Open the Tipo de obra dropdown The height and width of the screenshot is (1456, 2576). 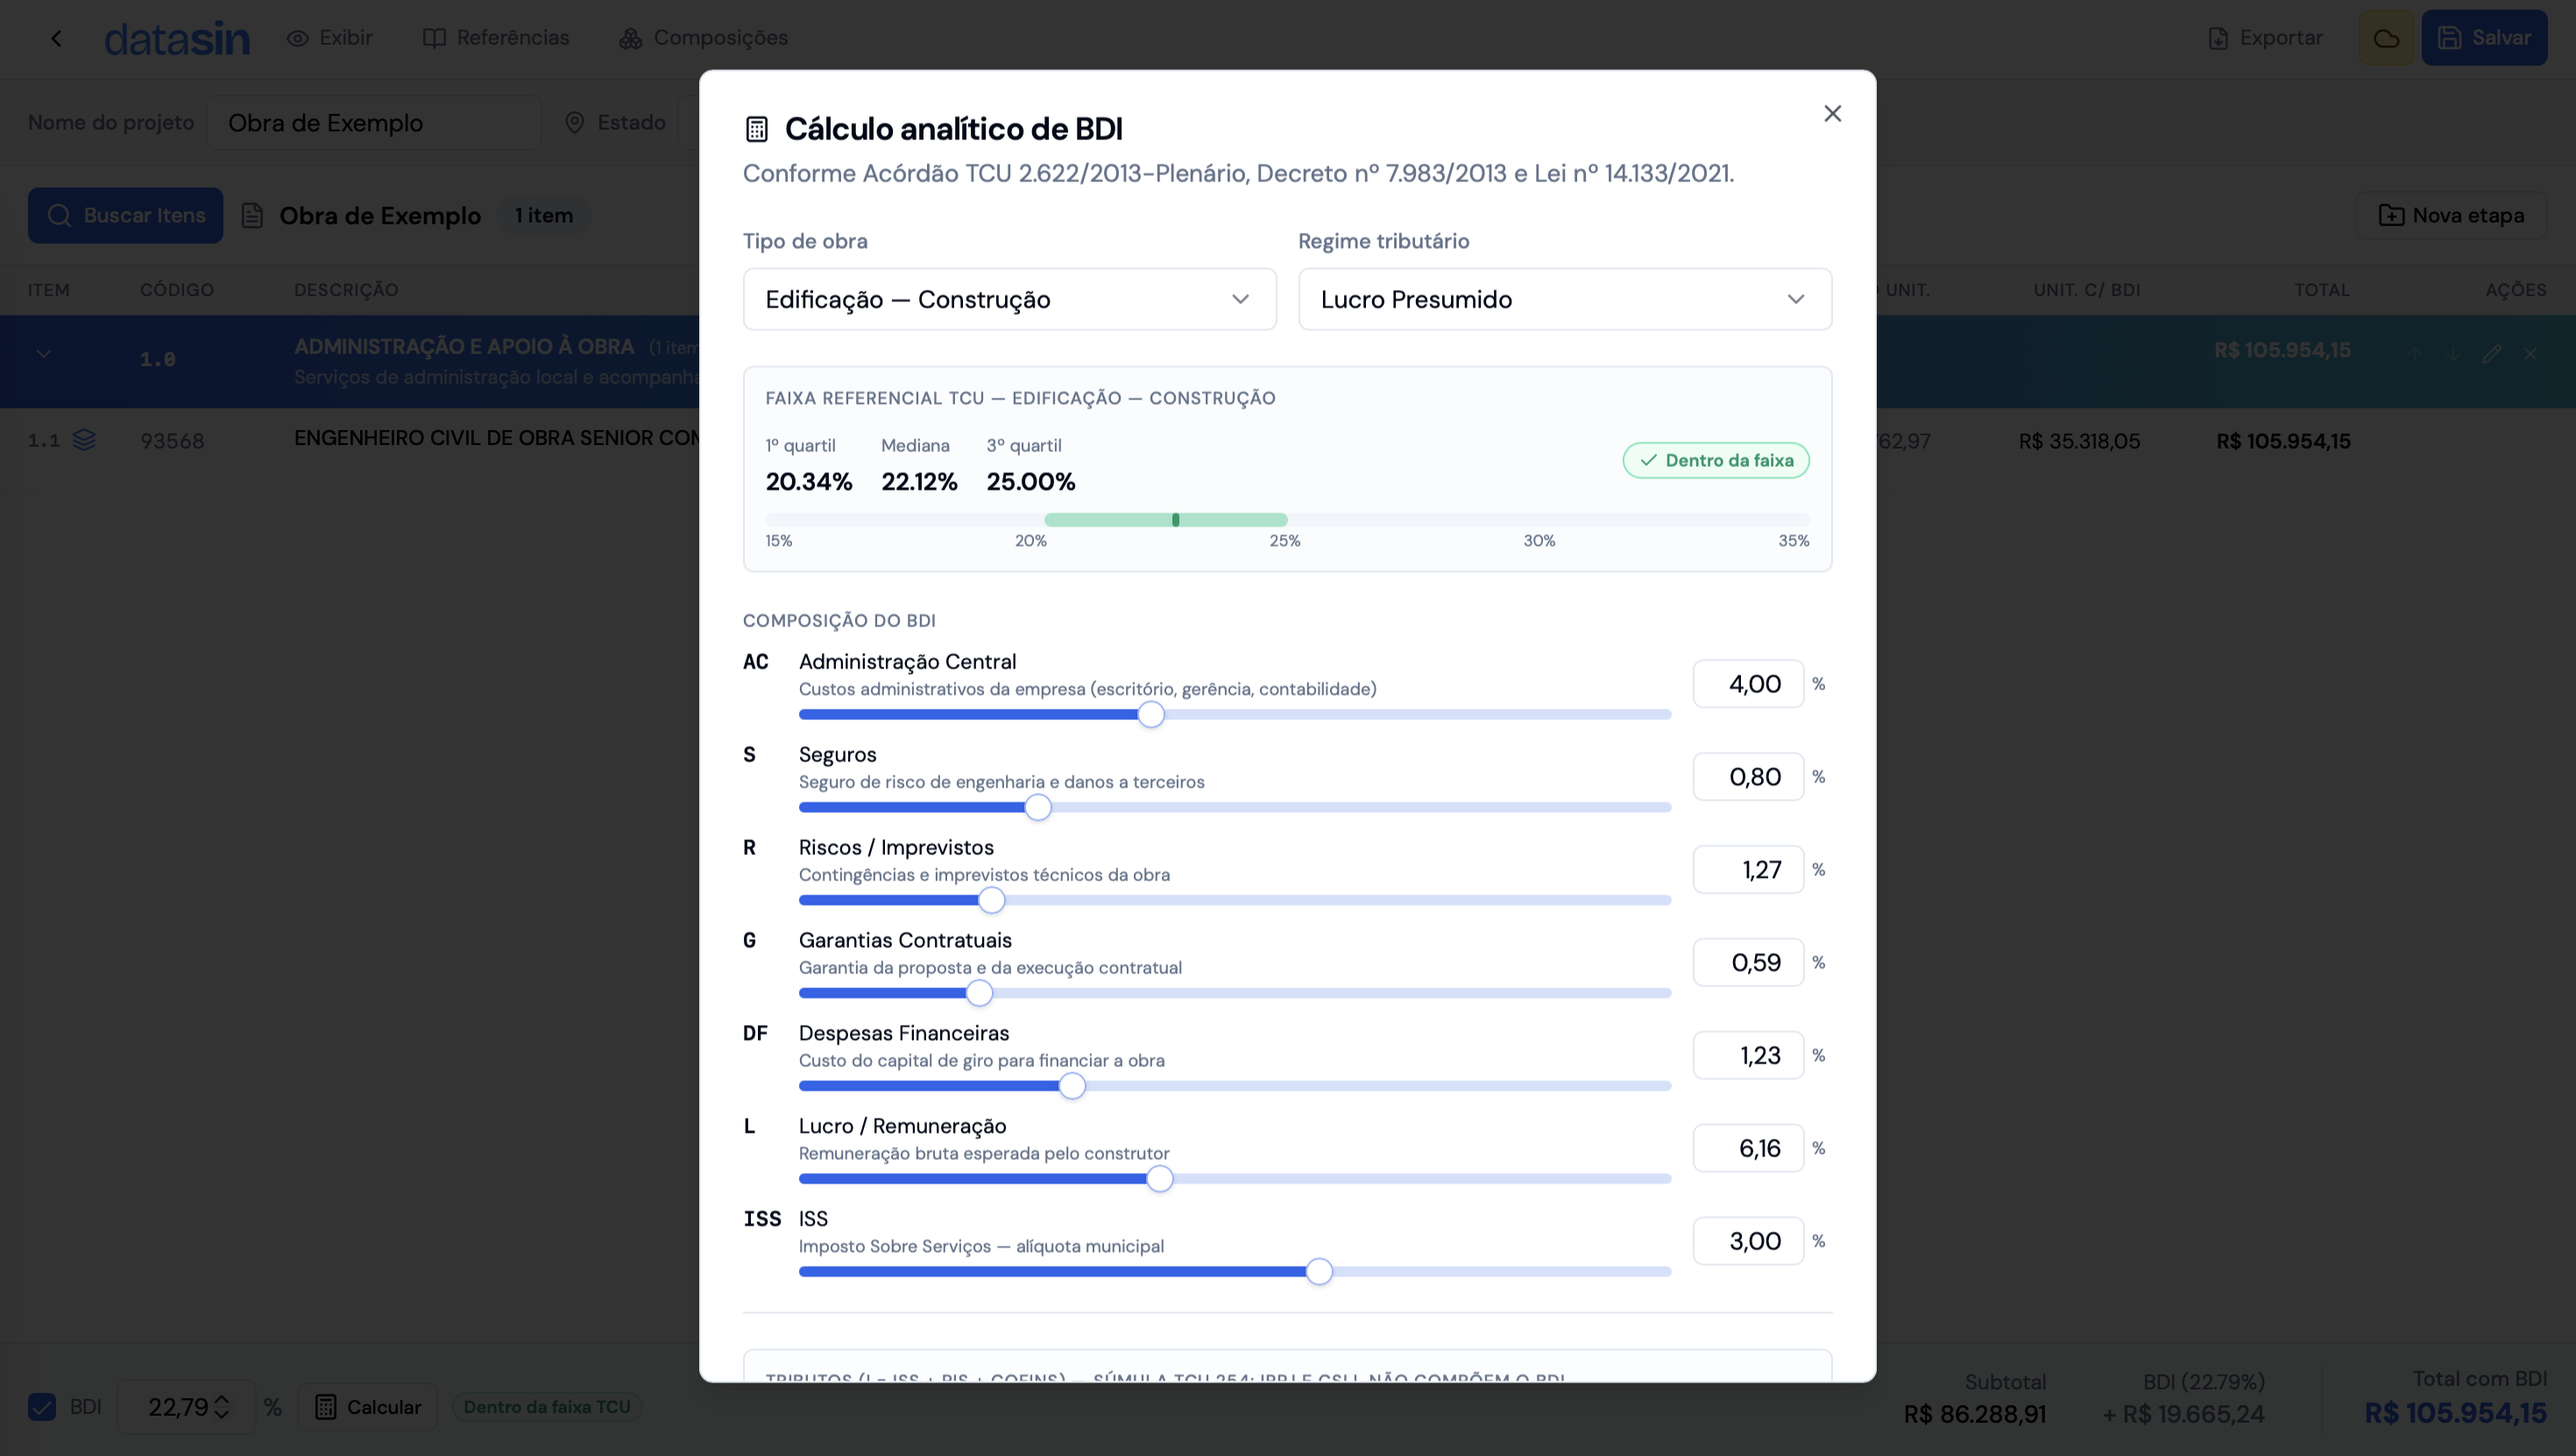(x=1009, y=299)
